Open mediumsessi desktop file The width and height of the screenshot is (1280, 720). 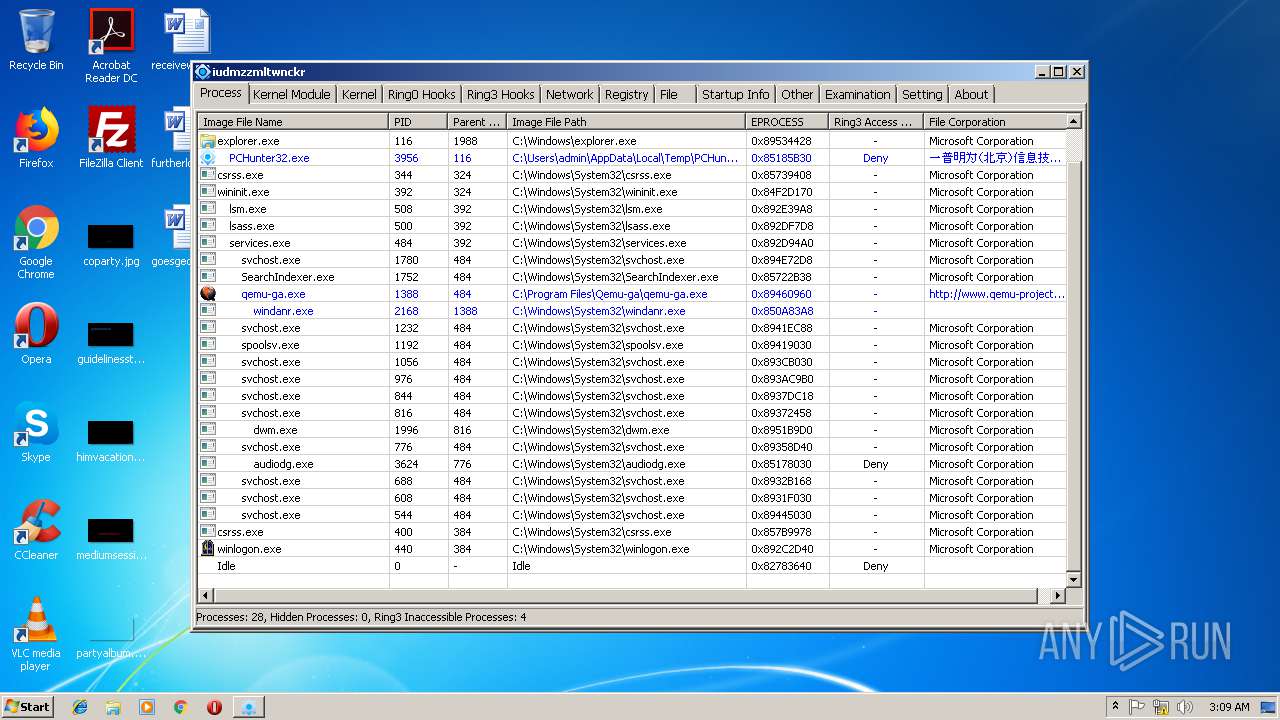point(111,539)
